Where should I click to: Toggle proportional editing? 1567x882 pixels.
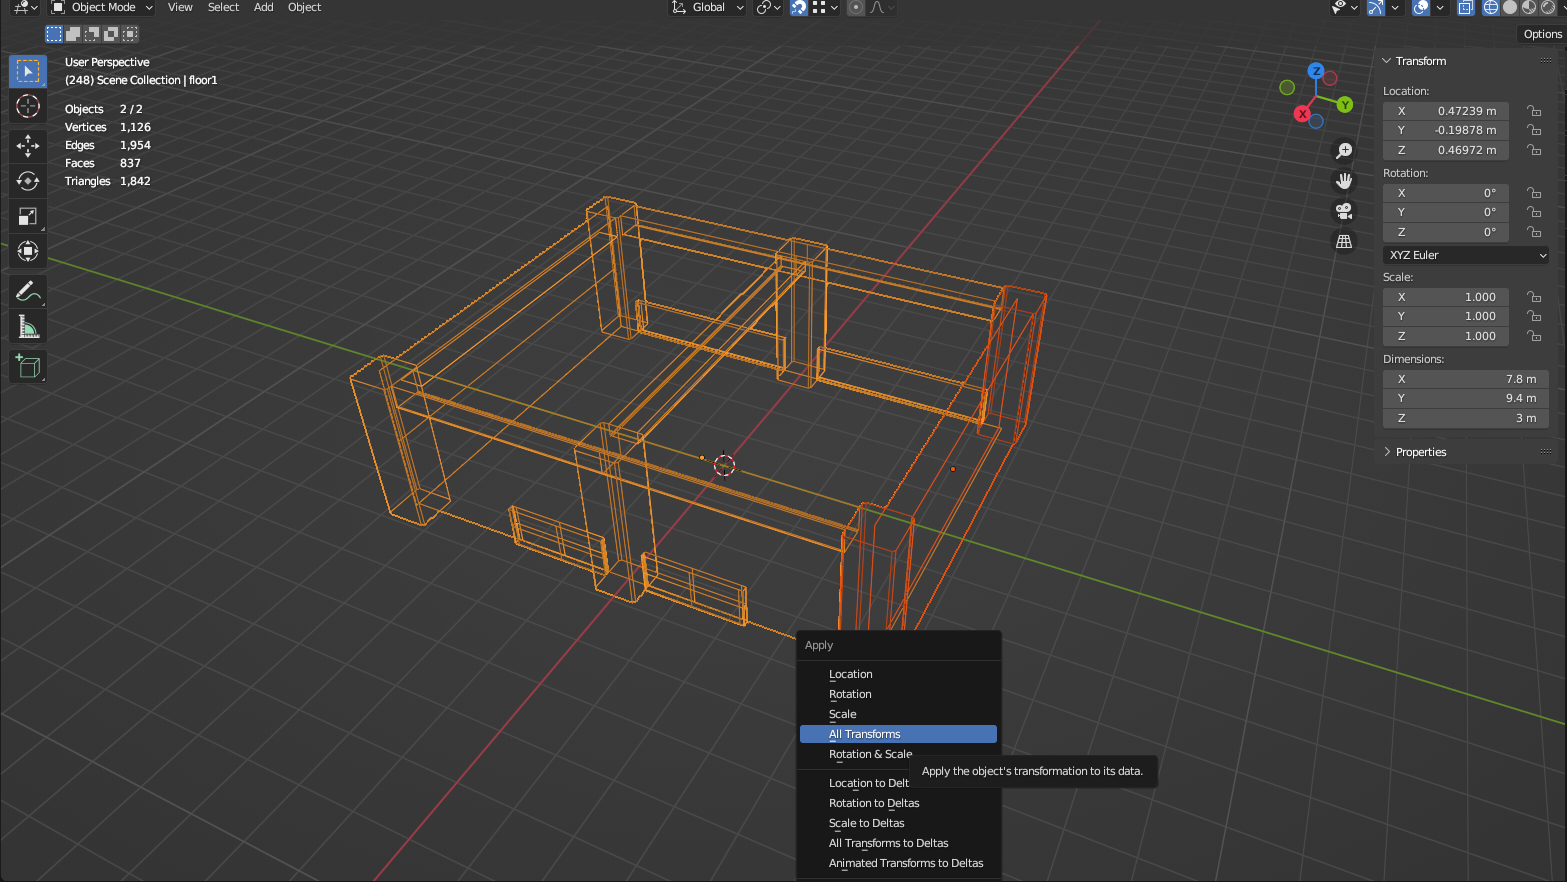pos(856,7)
